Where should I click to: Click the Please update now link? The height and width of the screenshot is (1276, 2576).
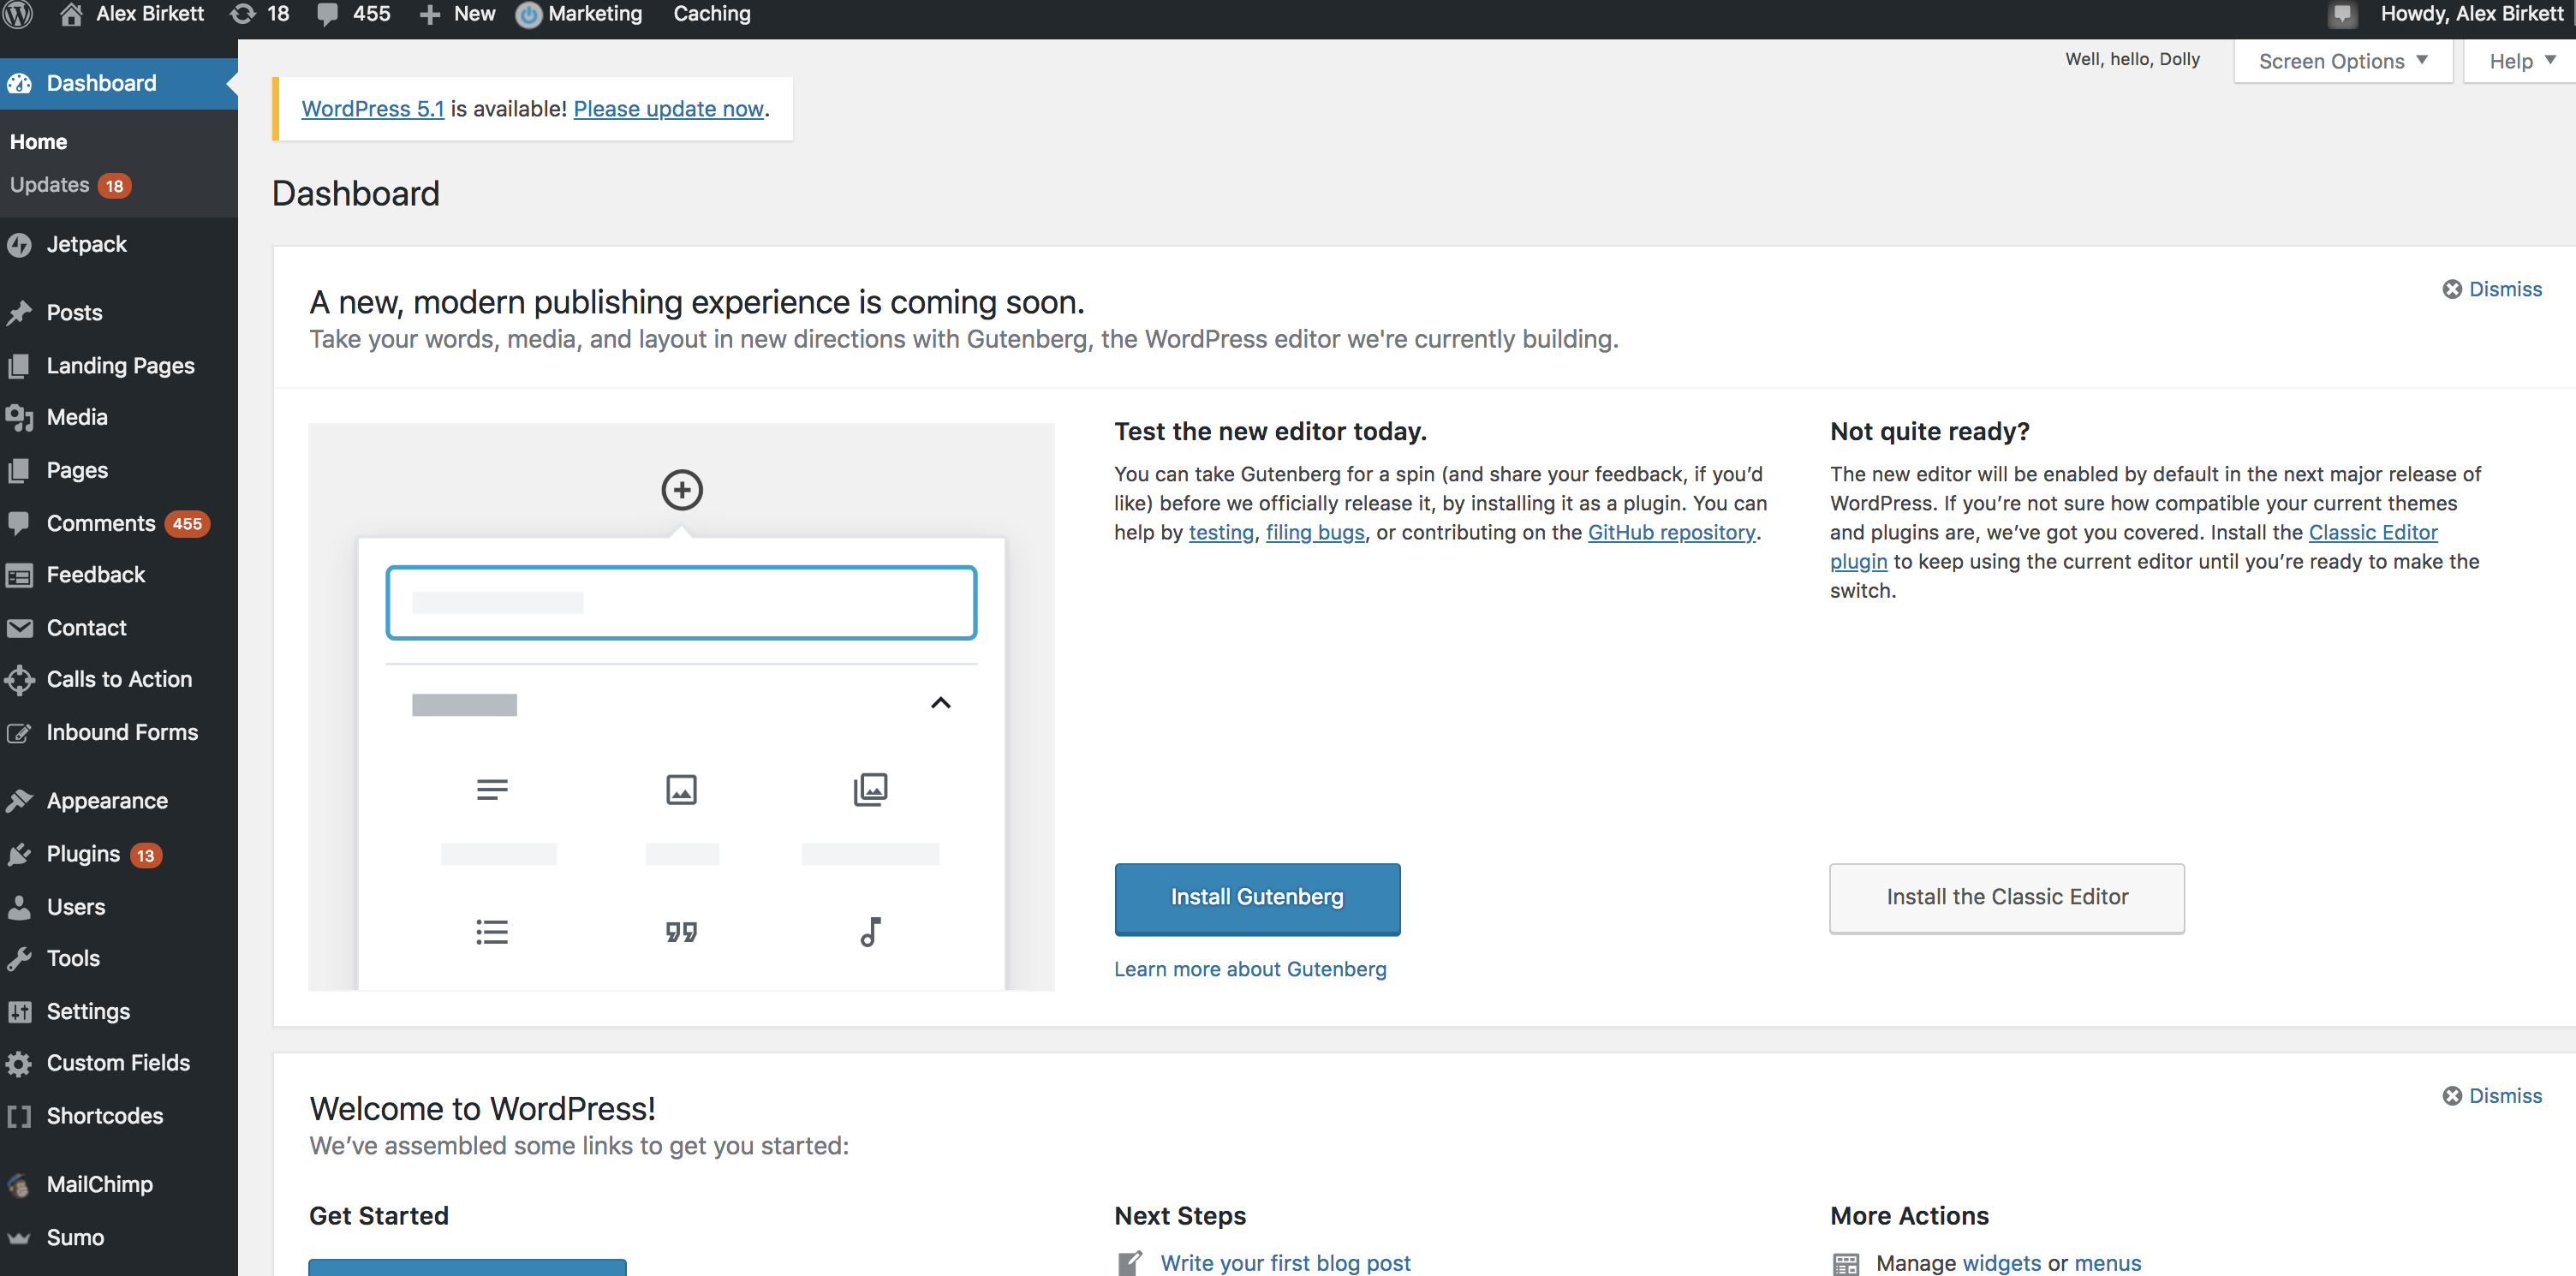[668, 109]
